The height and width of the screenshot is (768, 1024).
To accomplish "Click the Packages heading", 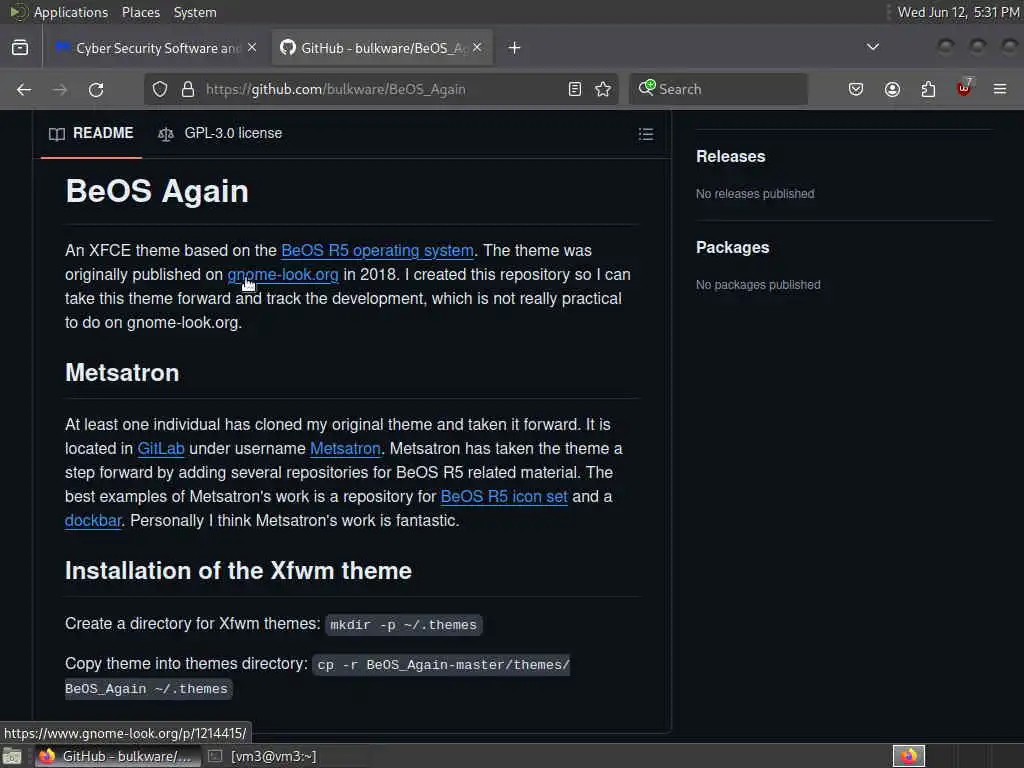I will [732, 248].
